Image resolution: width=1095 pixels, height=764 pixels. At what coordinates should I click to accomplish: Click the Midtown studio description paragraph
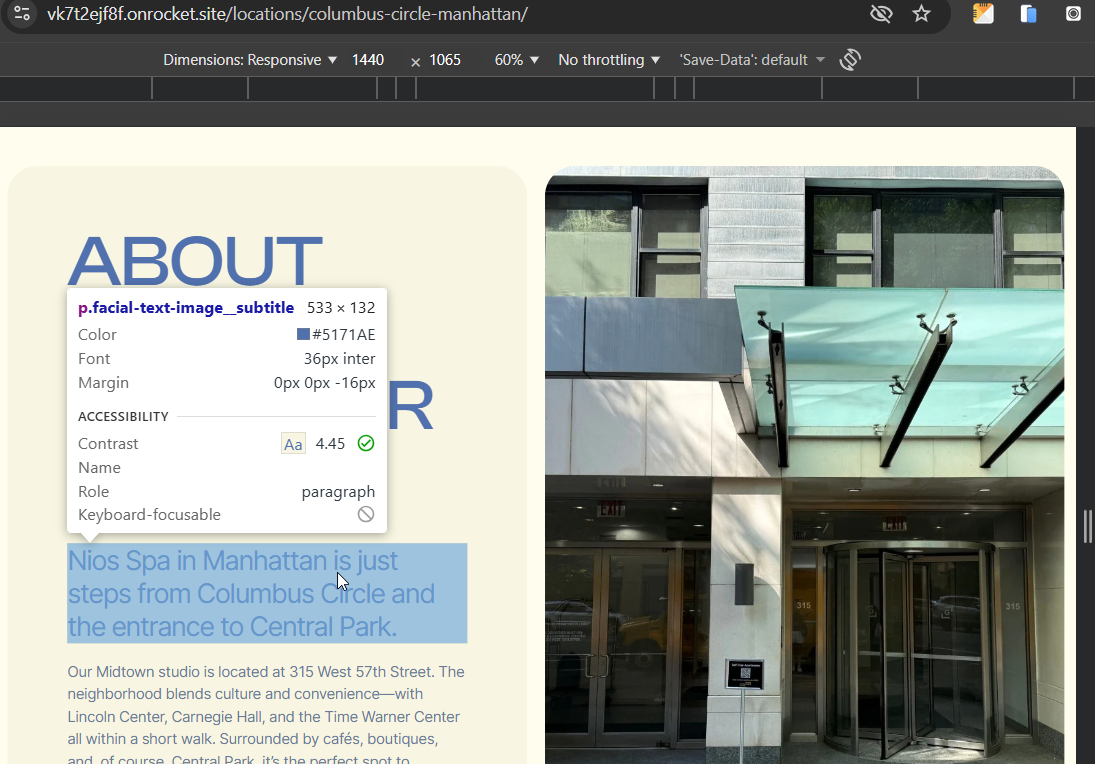coord(267,714)
